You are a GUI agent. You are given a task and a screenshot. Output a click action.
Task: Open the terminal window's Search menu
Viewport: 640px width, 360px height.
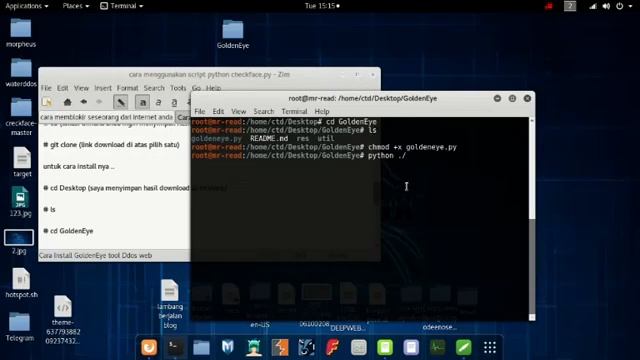pyautogui.click(x=264, y=111)
